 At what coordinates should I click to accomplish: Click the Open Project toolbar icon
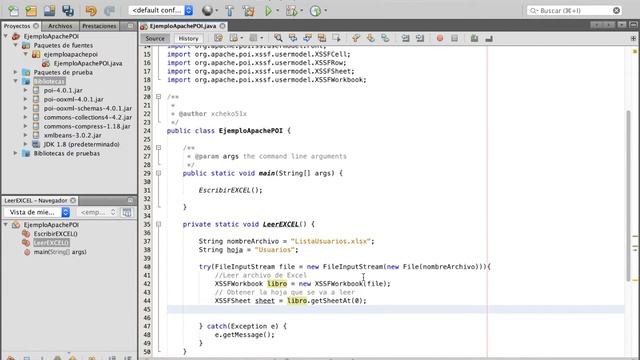tap(49, 11)
